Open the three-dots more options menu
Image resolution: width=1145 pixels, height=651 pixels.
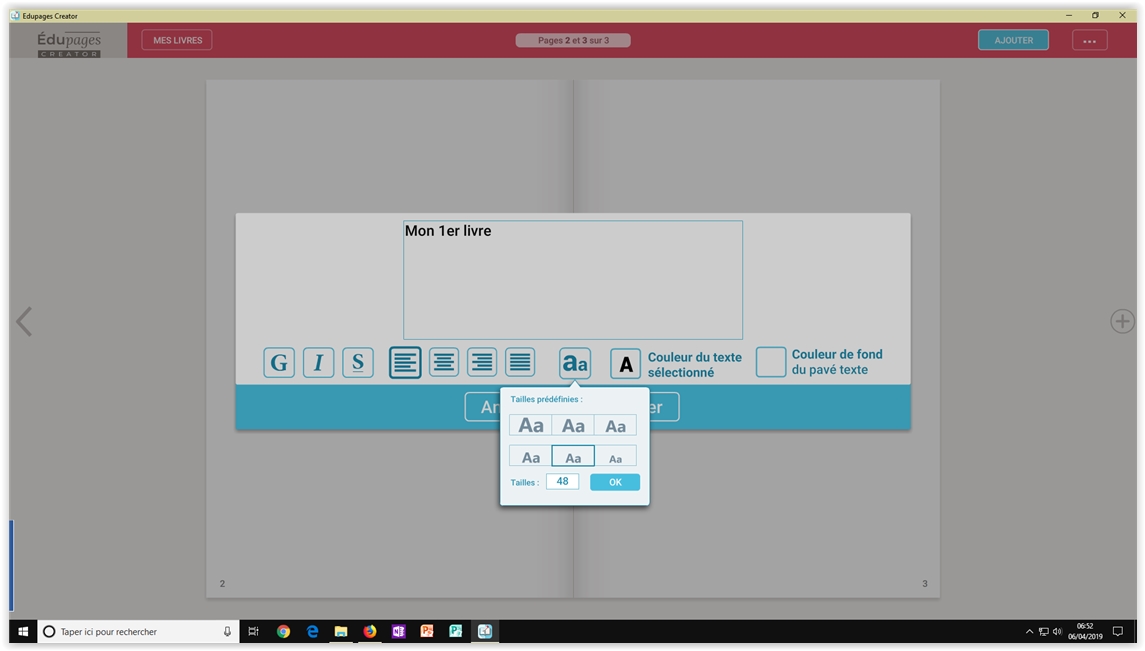[x=1089, y=40]
